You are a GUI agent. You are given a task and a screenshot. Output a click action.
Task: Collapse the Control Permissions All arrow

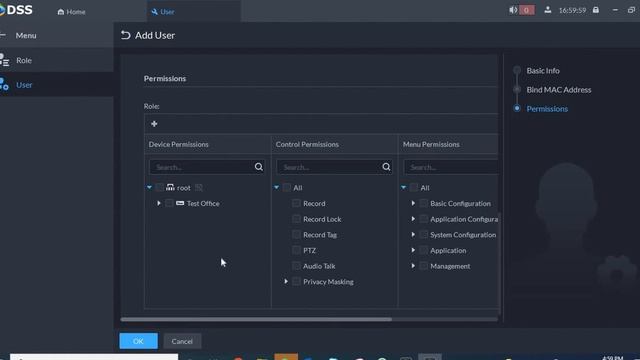pos(276,187)
